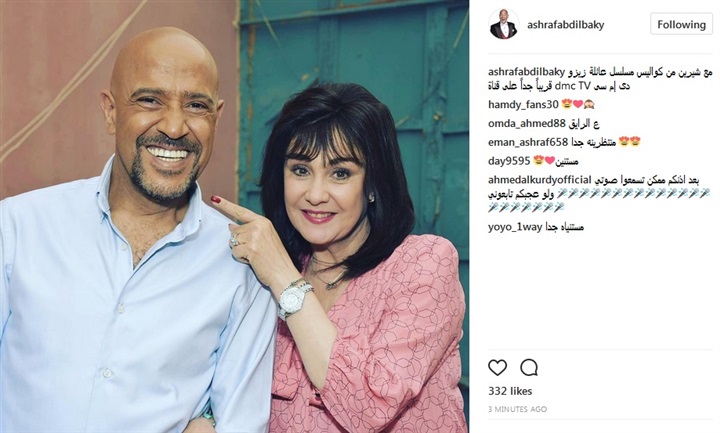Click the main post photo
This screenshot has height=433, width=720.
click(234, 216)
